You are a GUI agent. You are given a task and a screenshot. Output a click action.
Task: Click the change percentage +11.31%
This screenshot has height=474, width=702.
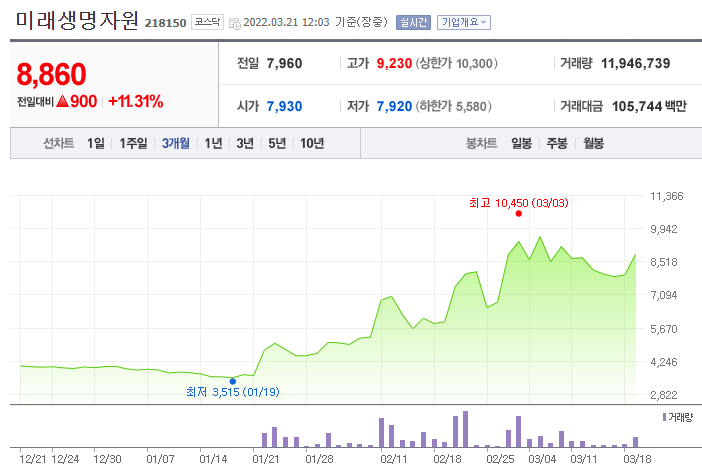pyautogui.click(x=136, y=101)
